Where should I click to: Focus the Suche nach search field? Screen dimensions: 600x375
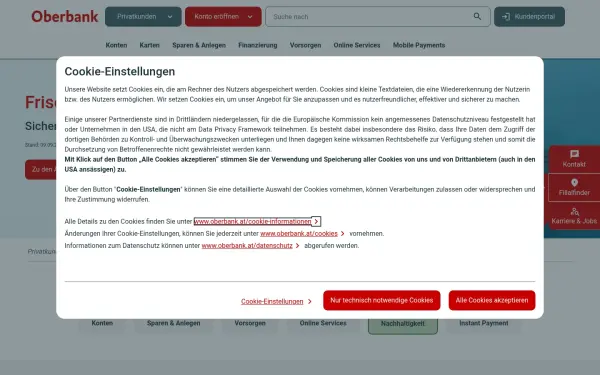[x=378, y=16]
